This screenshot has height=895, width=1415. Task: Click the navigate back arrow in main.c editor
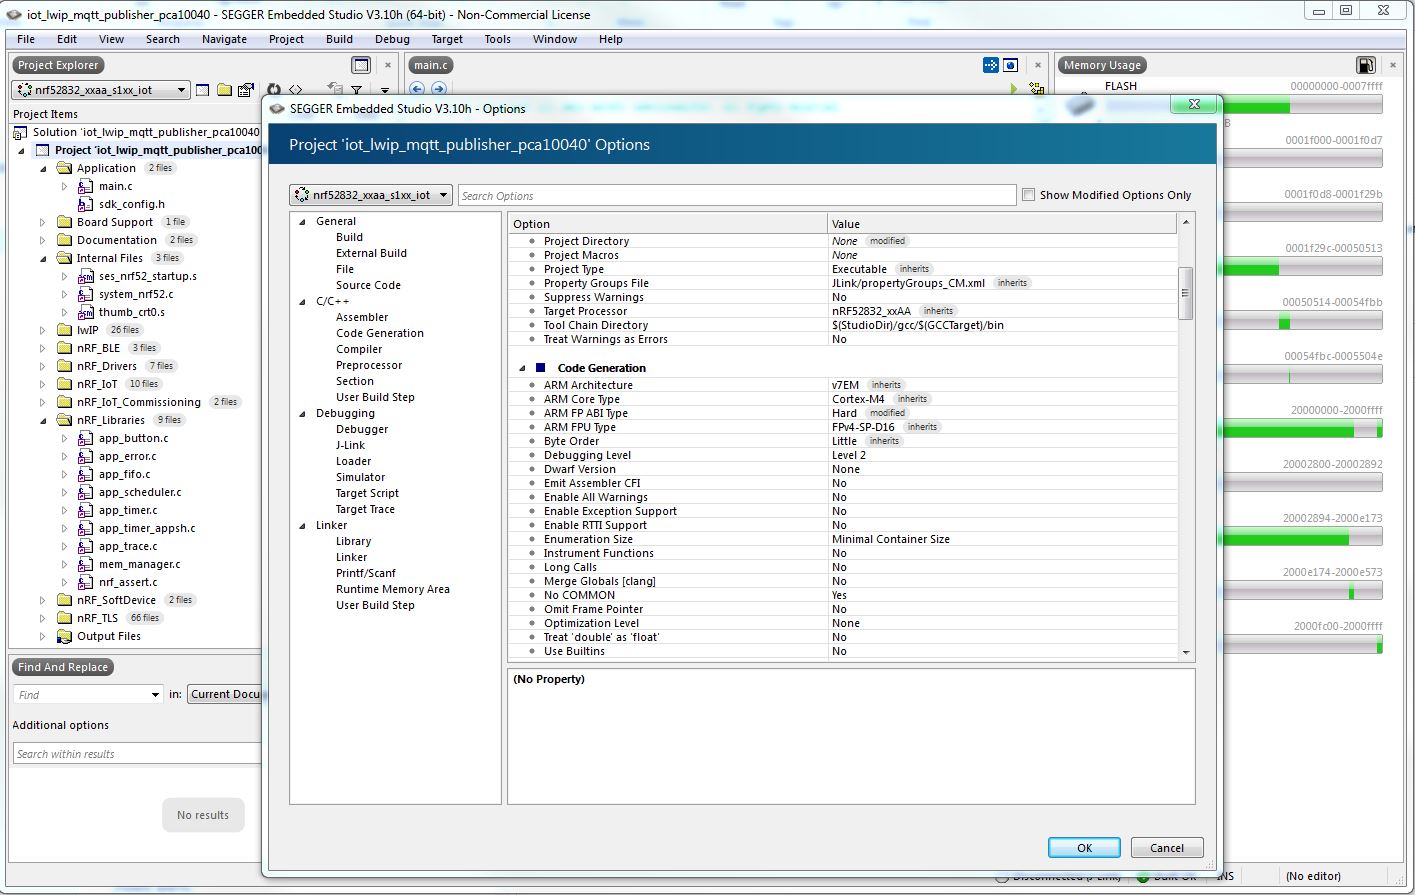(417, 89)
